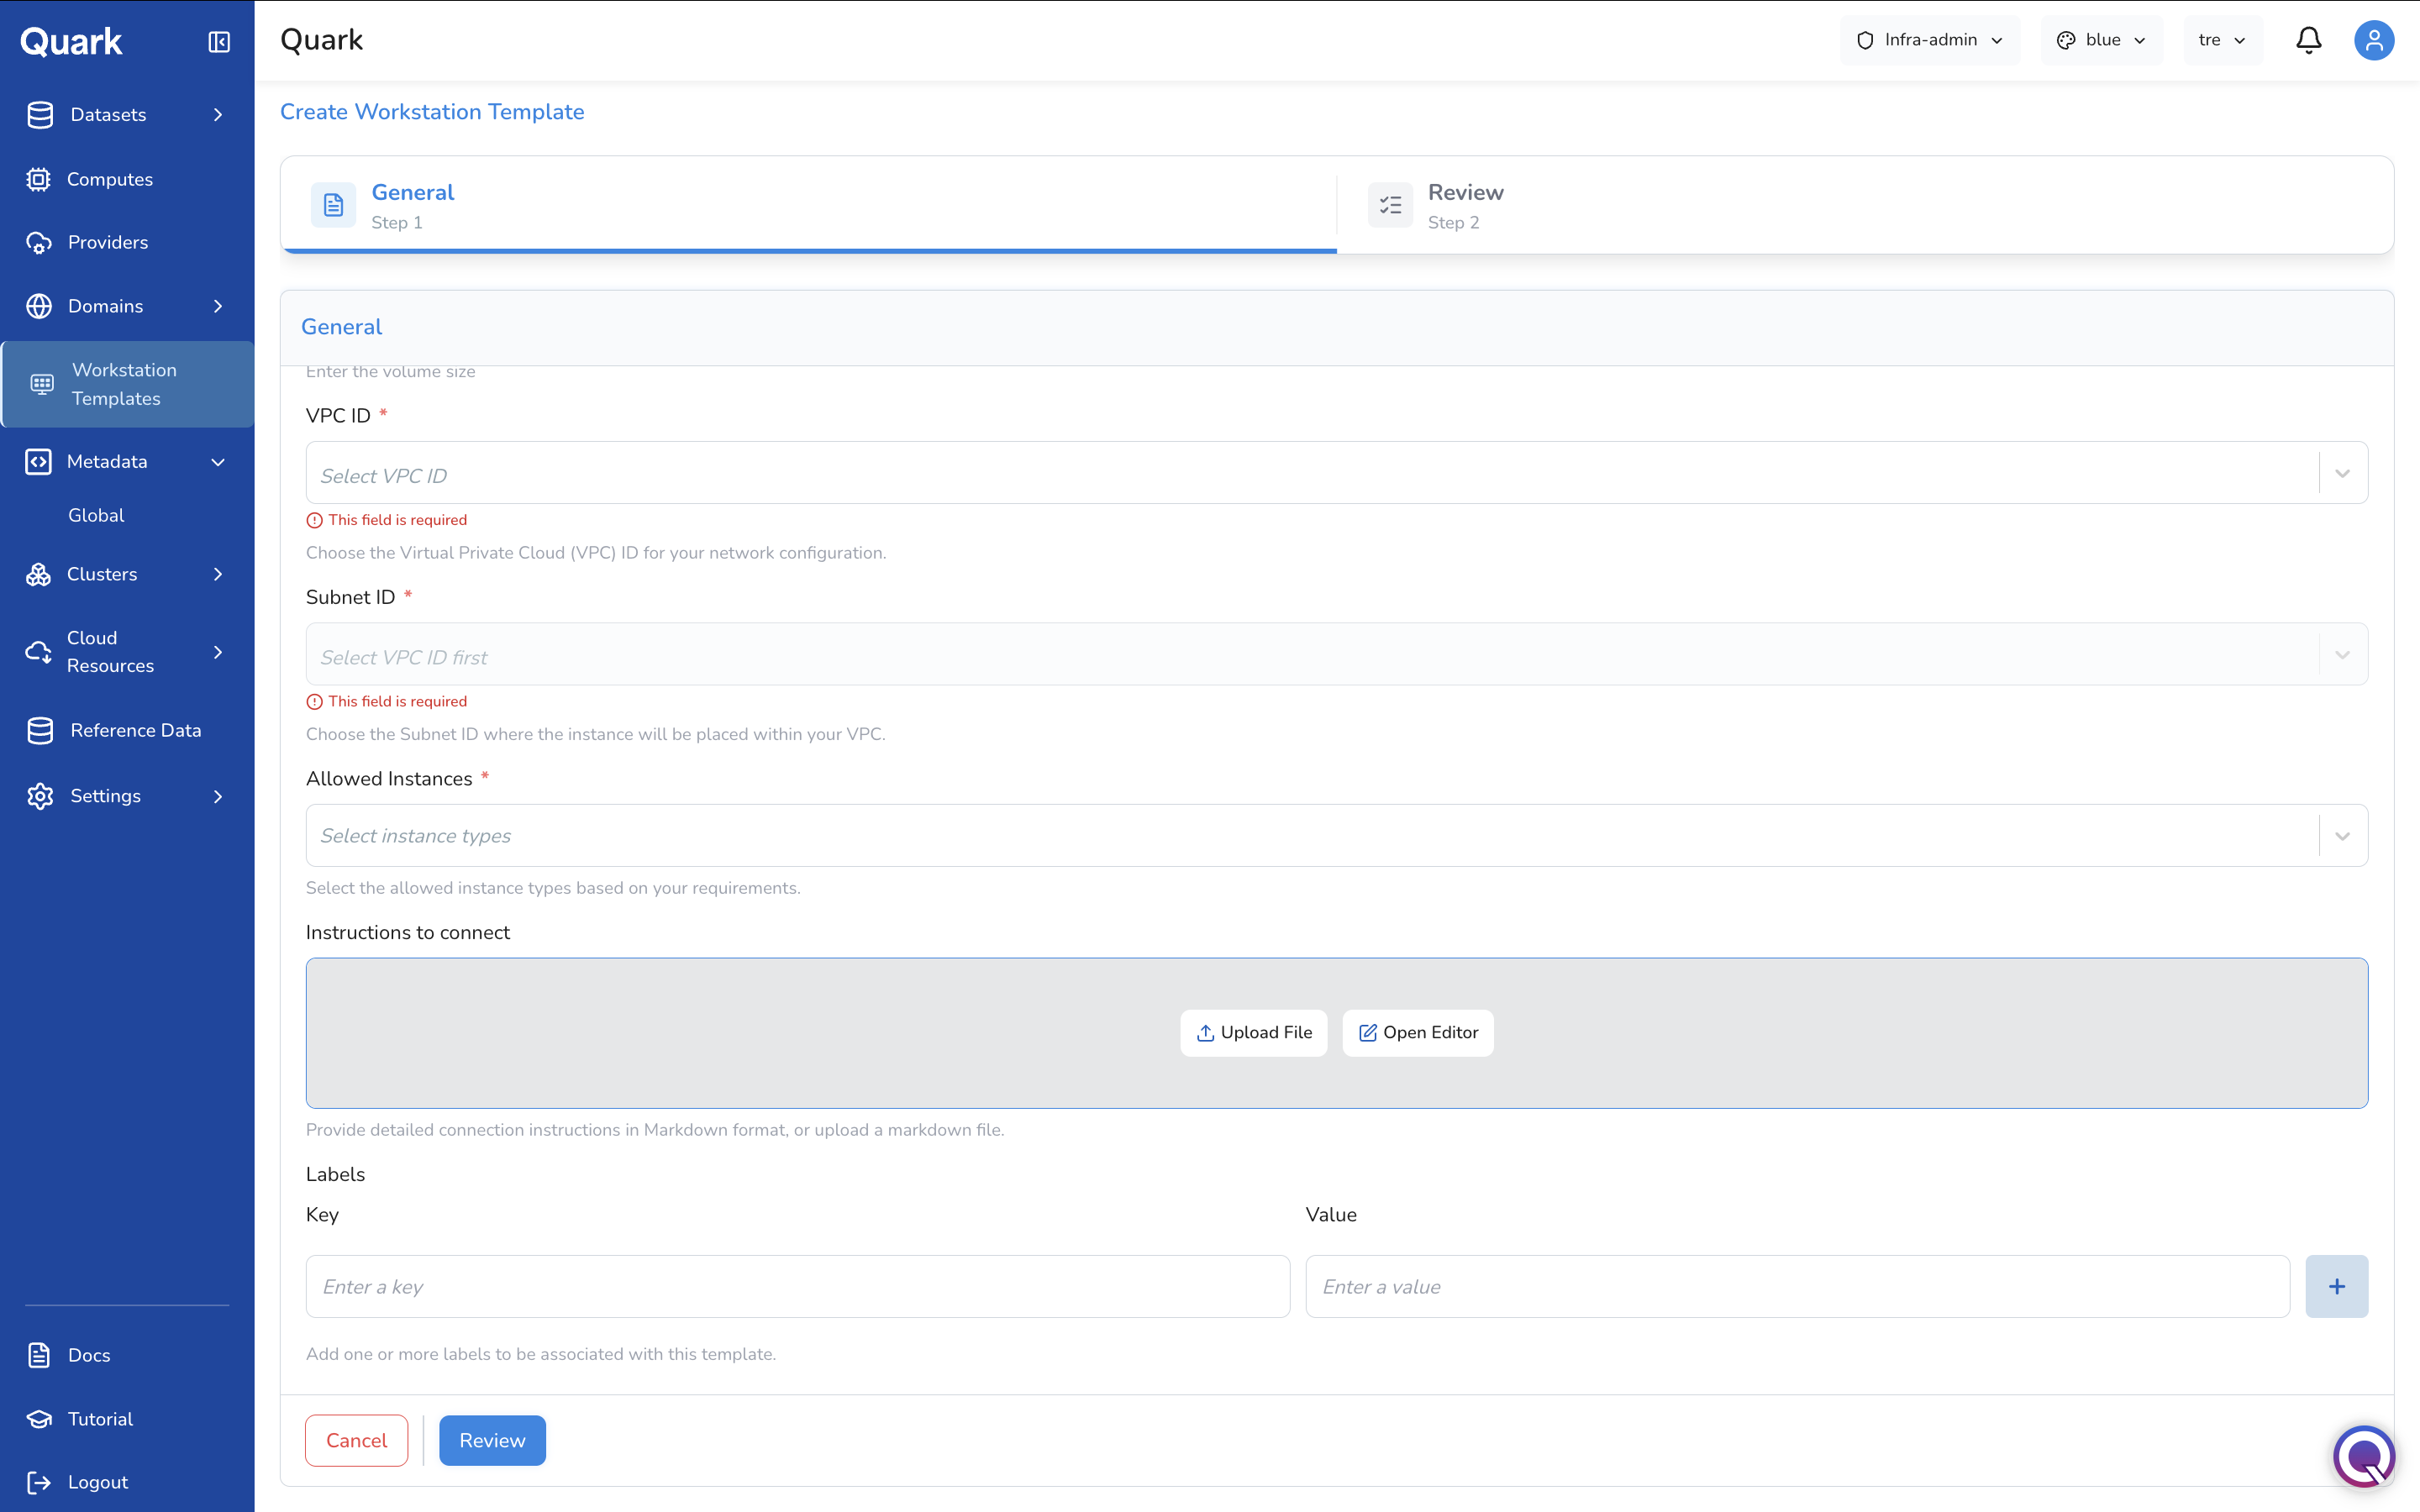The height and width of the screenshot is (1512, 2420).
Task: Open Subnet ID dropdown
Action: pyautogui.click(x=1336, y=654)
